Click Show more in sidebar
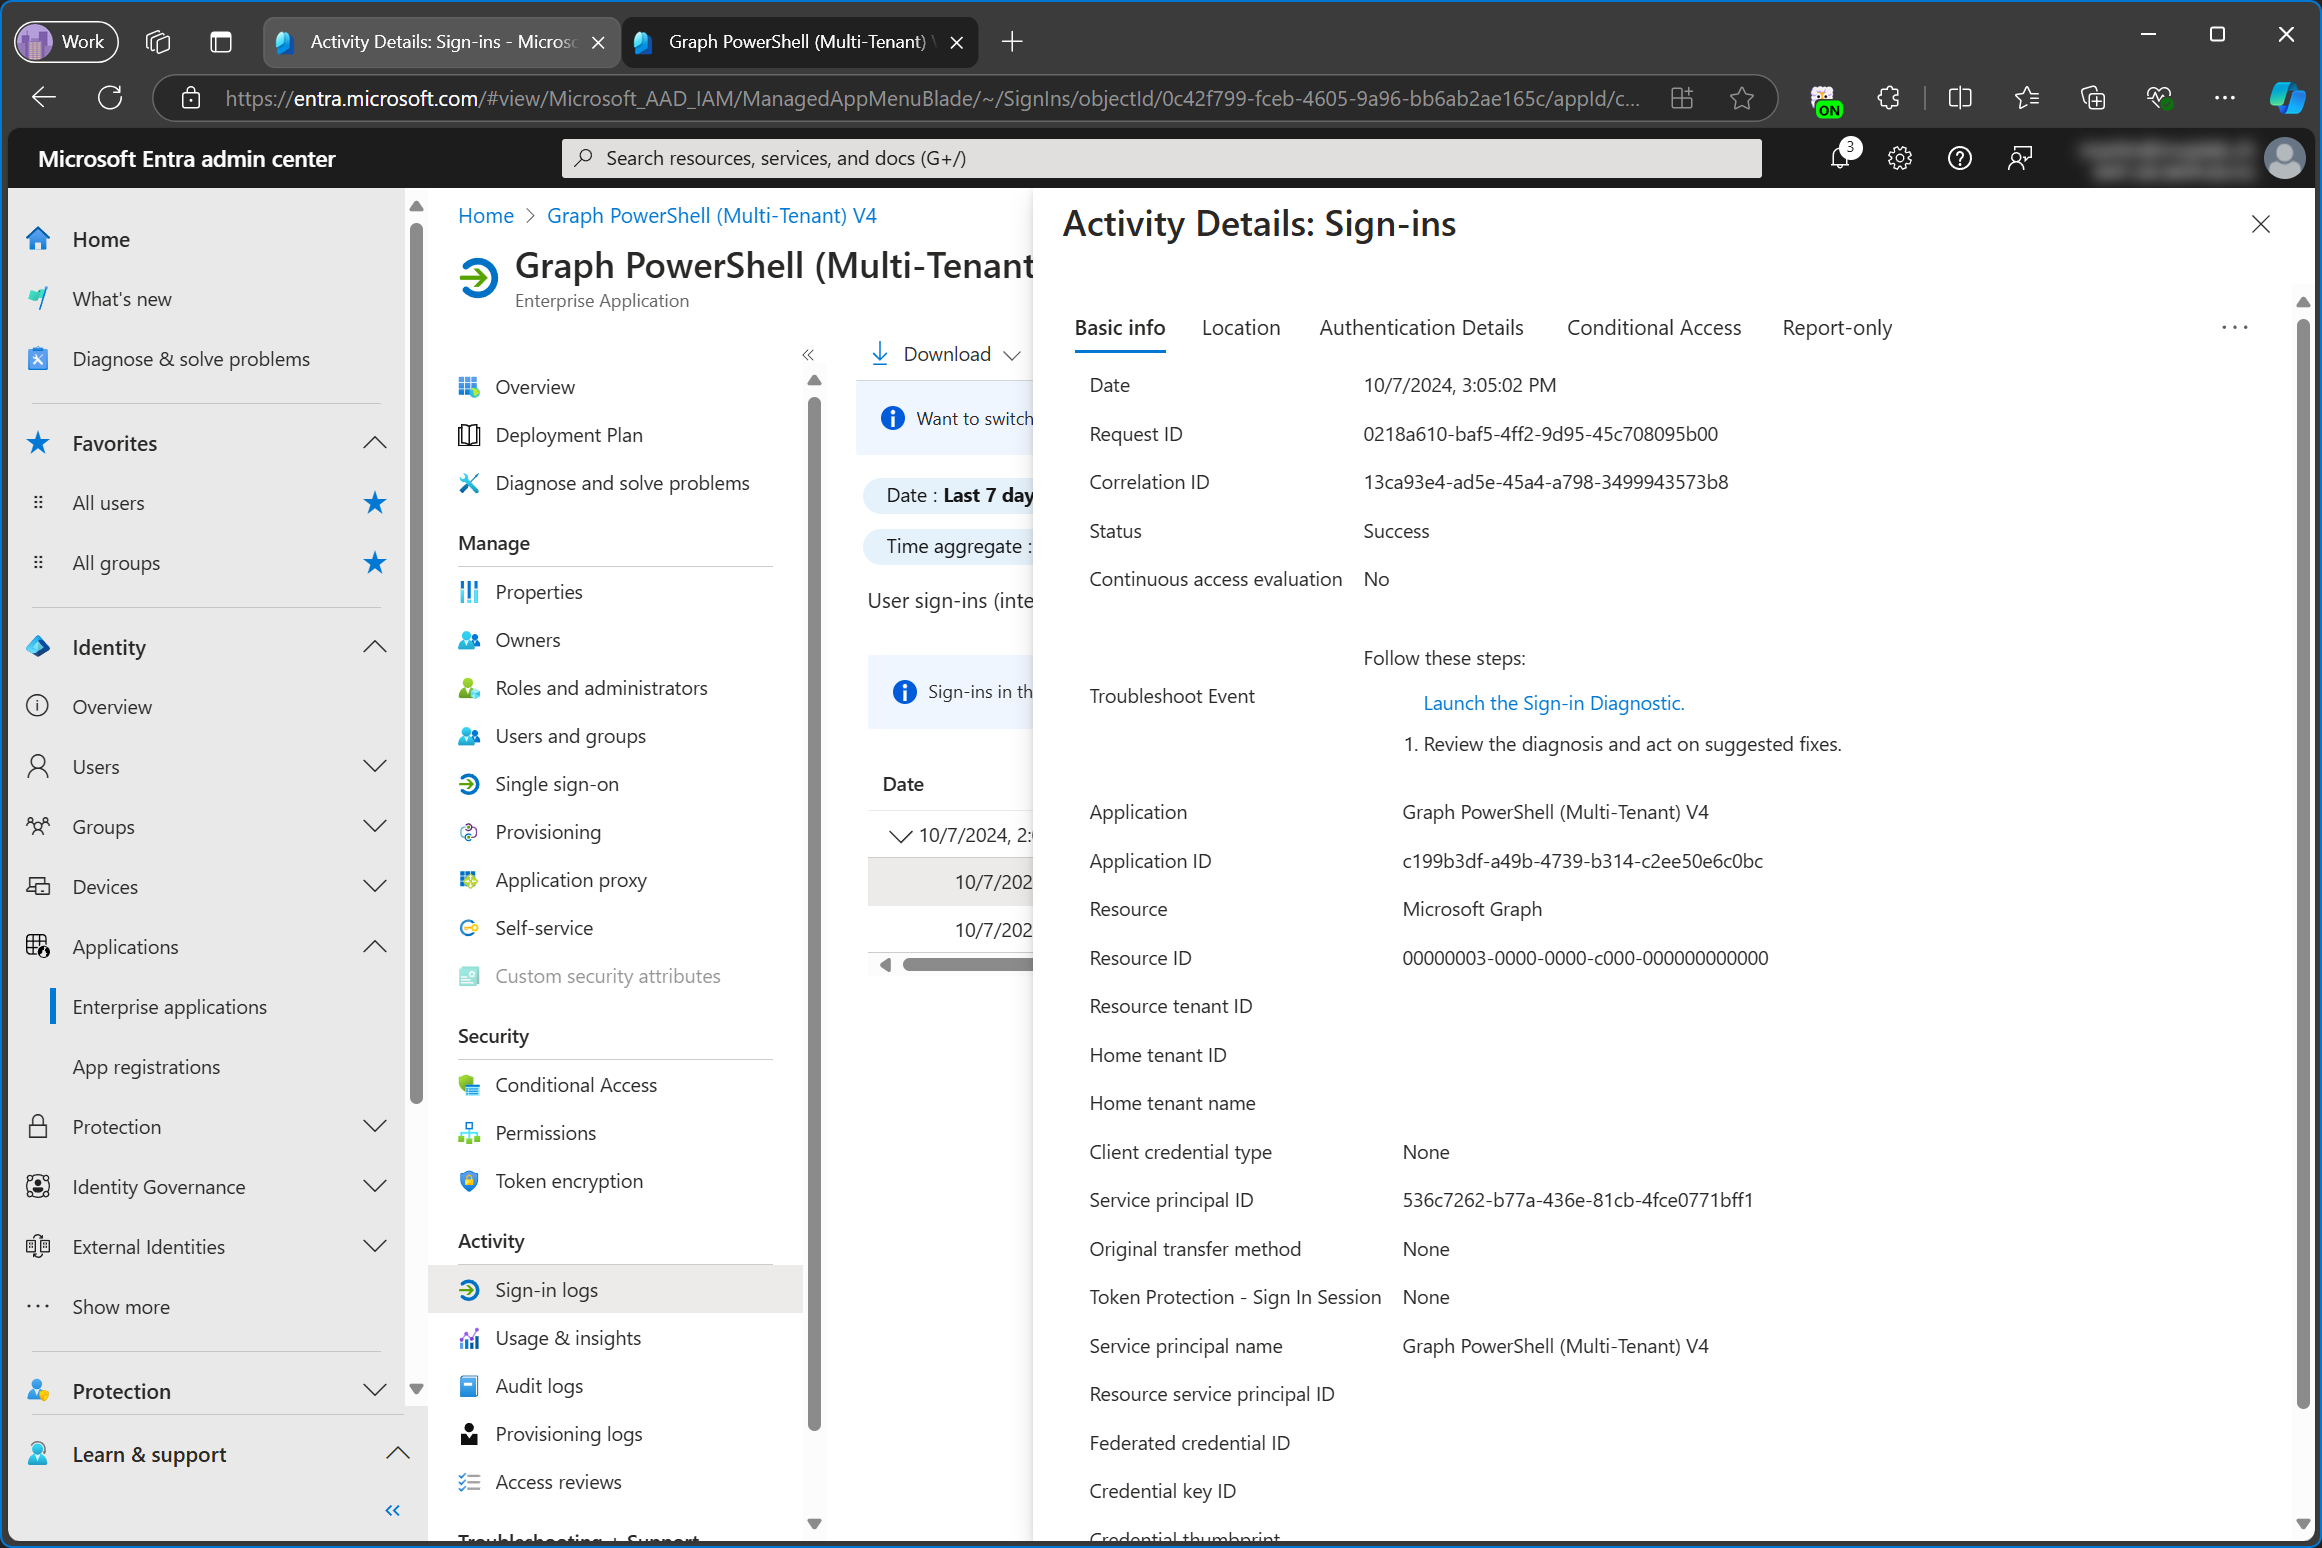The width and height of the screenshot is (2322, 1548). click(x=121, y=1307)
